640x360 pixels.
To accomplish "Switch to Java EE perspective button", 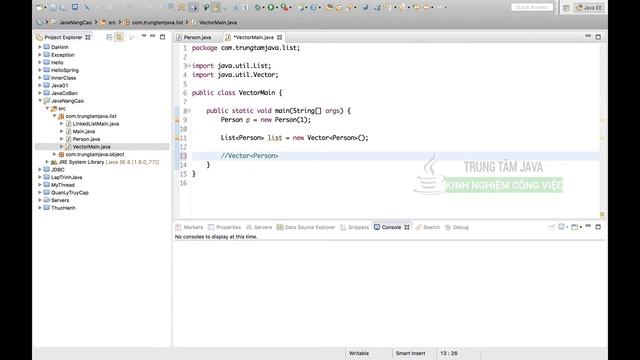I will click(589, 8).
